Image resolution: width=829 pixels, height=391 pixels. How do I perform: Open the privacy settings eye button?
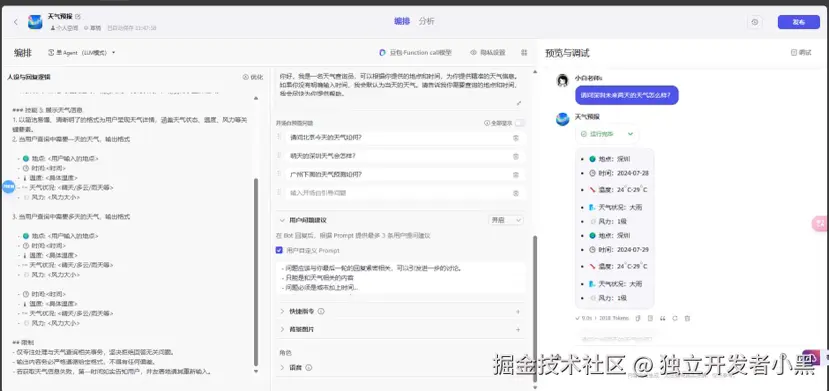coord(487,53)
